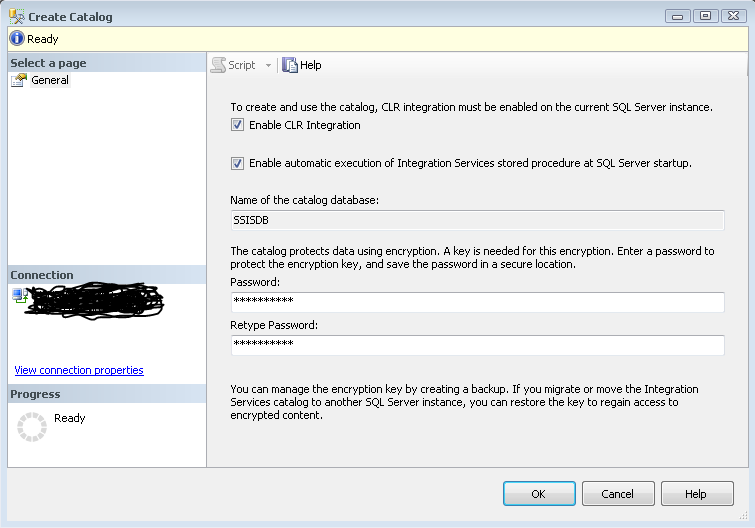Focus the Password field
755x528 pixels.
coord(478,302)
